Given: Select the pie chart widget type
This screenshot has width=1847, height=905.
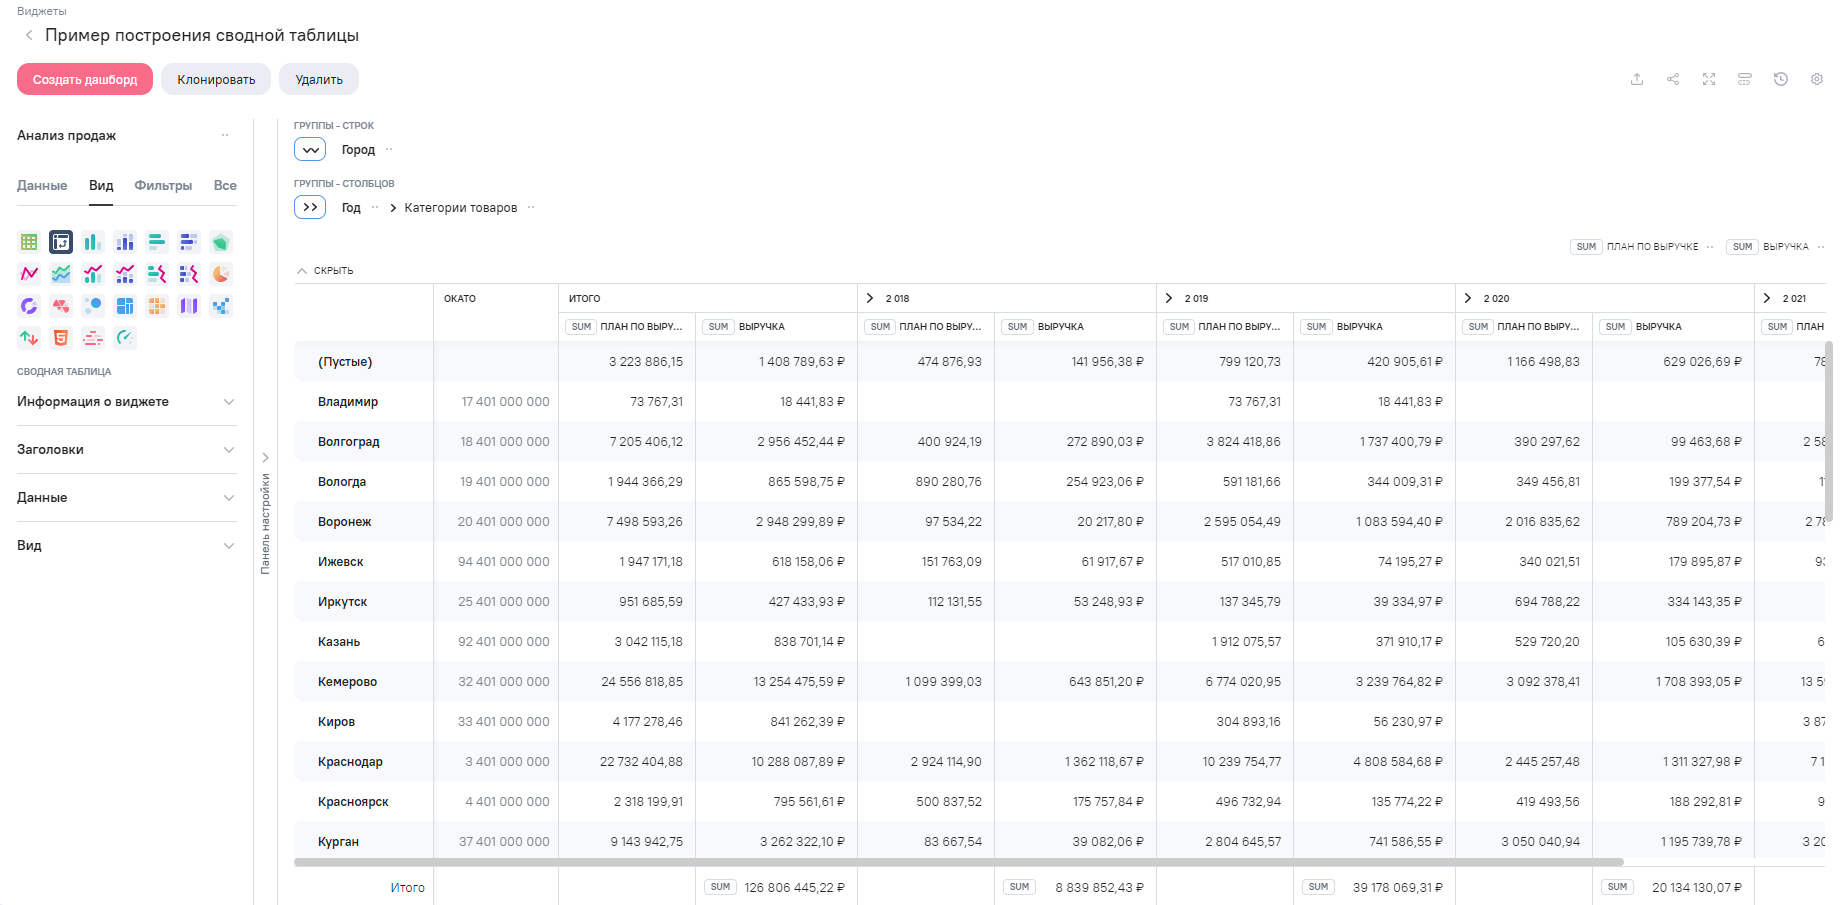Looking at the screenshot, I should [x=221, y=274].
